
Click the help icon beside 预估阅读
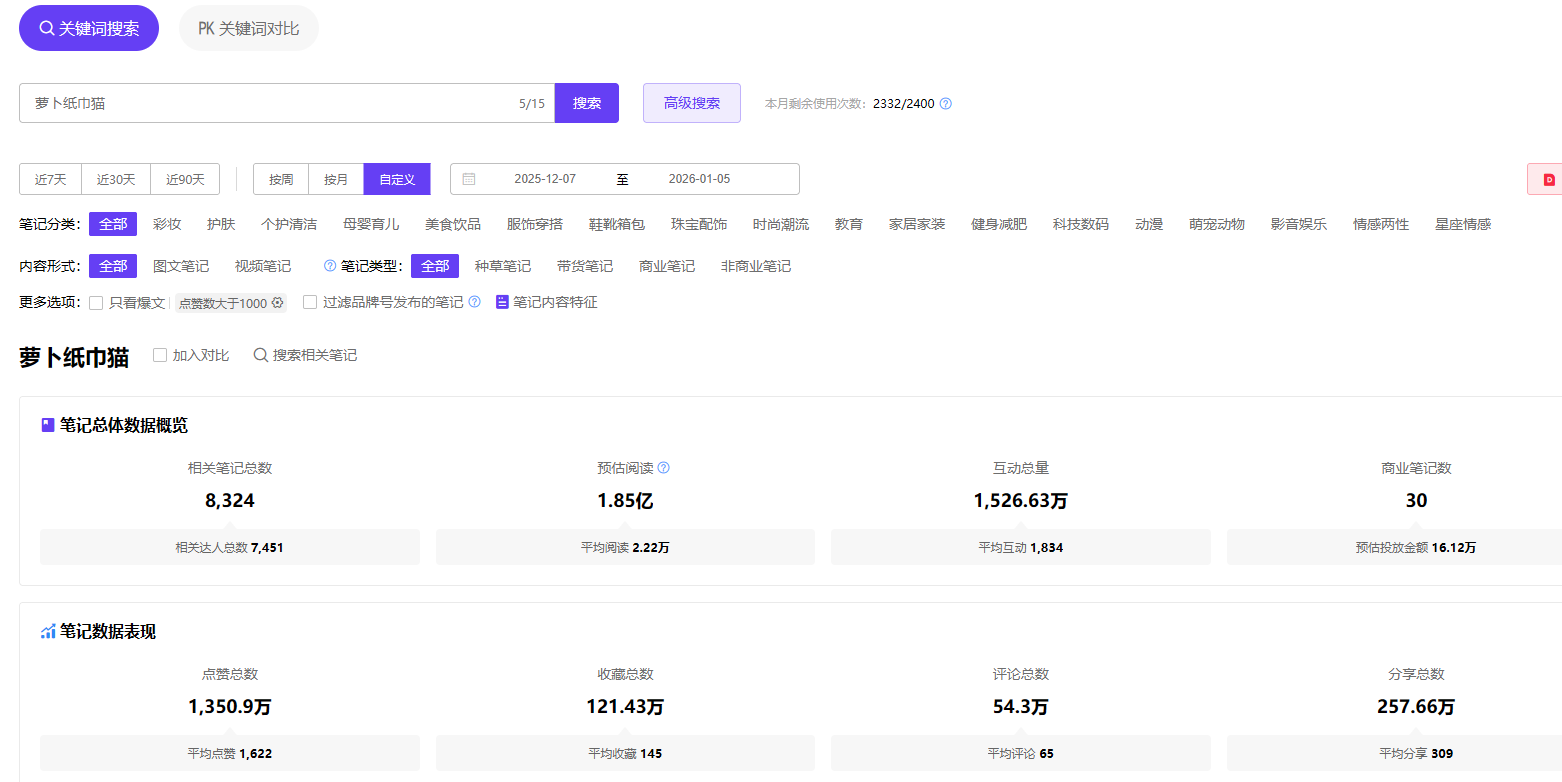coord(663,468)
